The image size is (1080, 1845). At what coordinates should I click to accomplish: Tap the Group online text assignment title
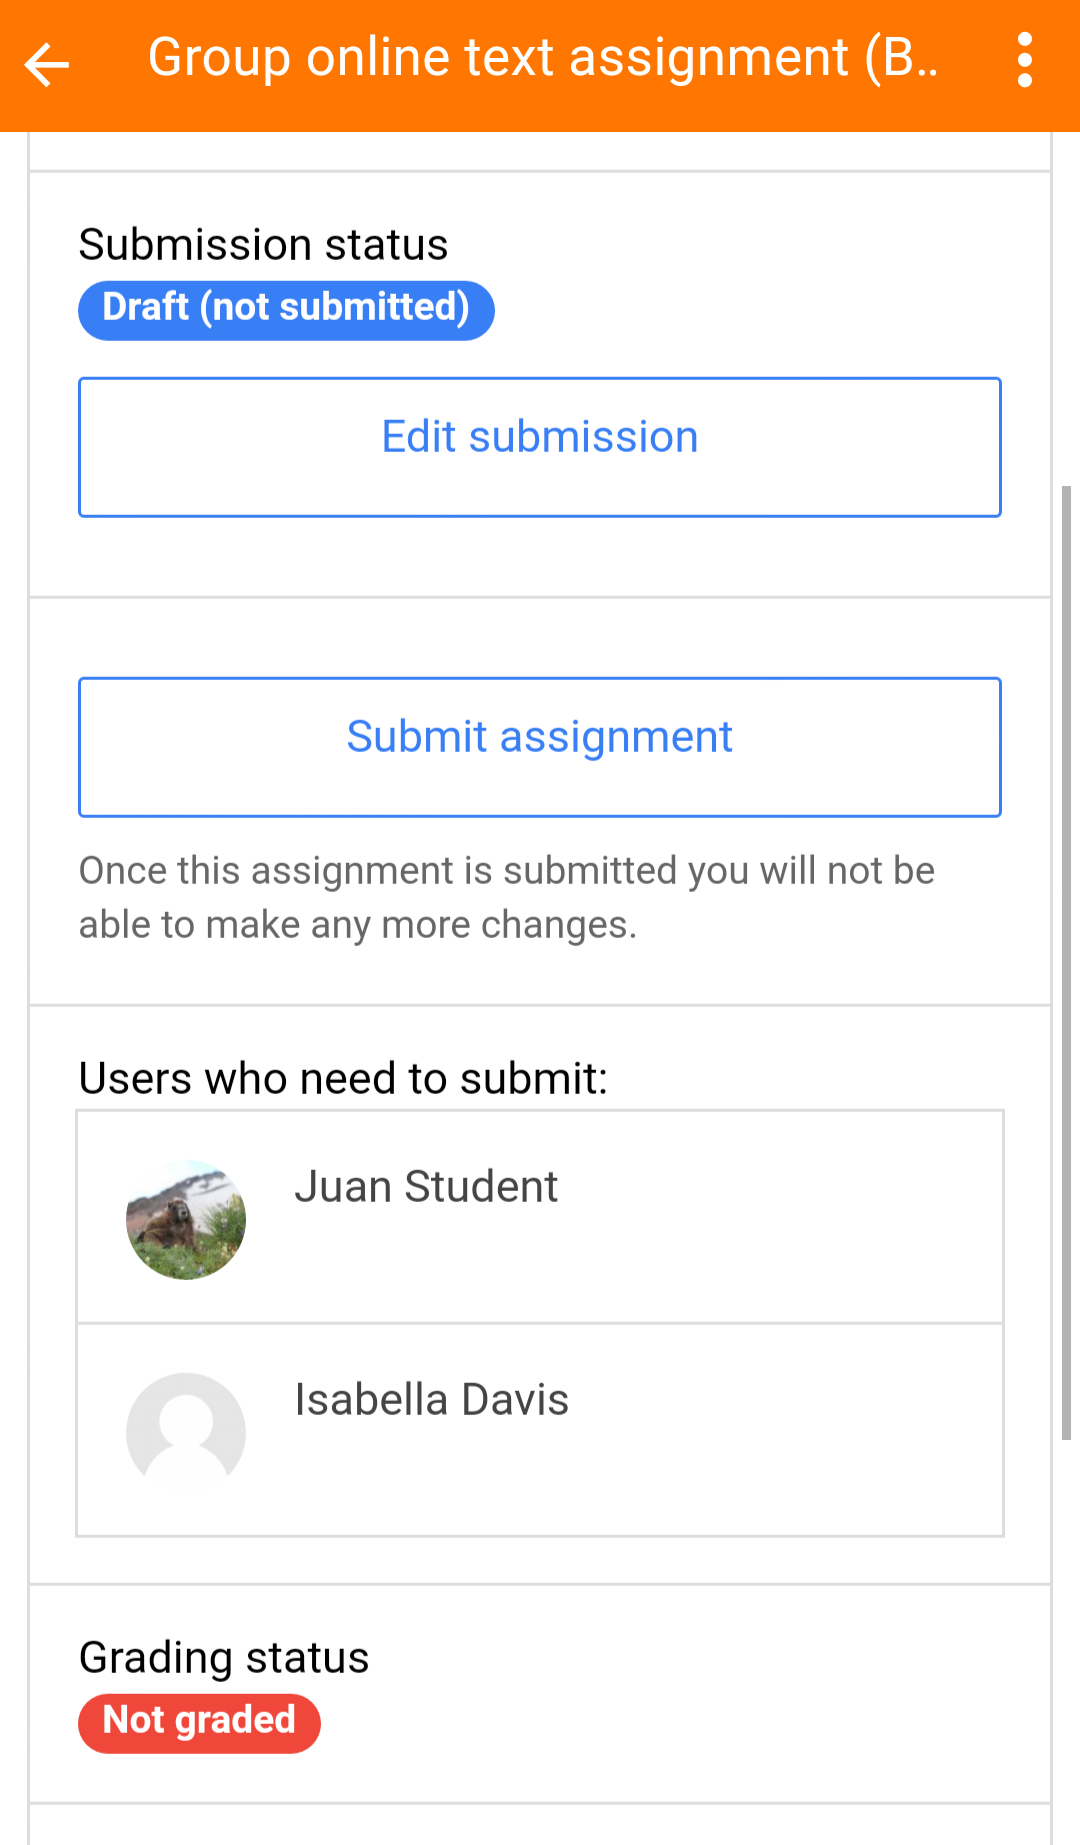[x=542, y=58]
